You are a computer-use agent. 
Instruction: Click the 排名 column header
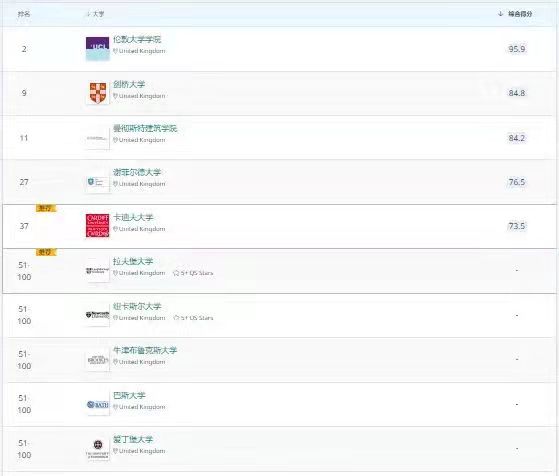pos(24,14)
